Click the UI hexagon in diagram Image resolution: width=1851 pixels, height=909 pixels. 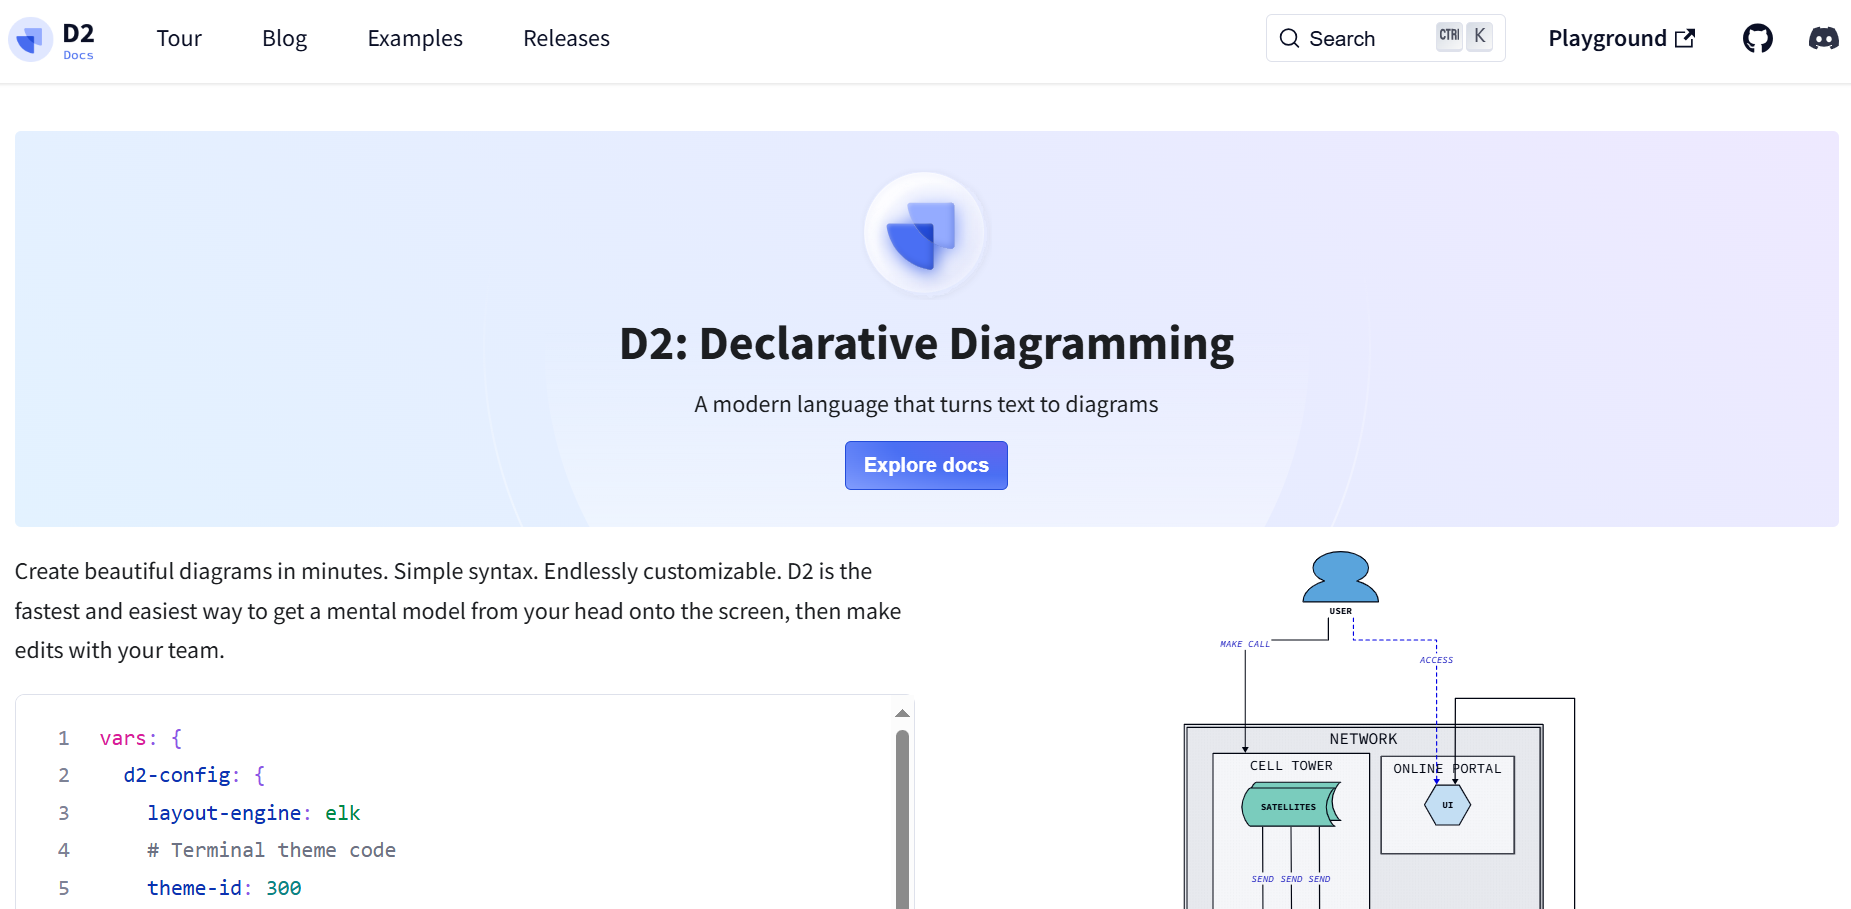pos(1447,805)
